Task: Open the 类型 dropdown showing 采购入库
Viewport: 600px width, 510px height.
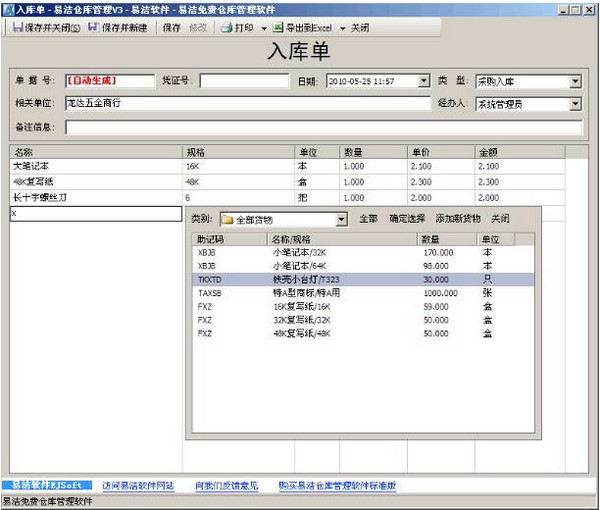Action: 575,81
